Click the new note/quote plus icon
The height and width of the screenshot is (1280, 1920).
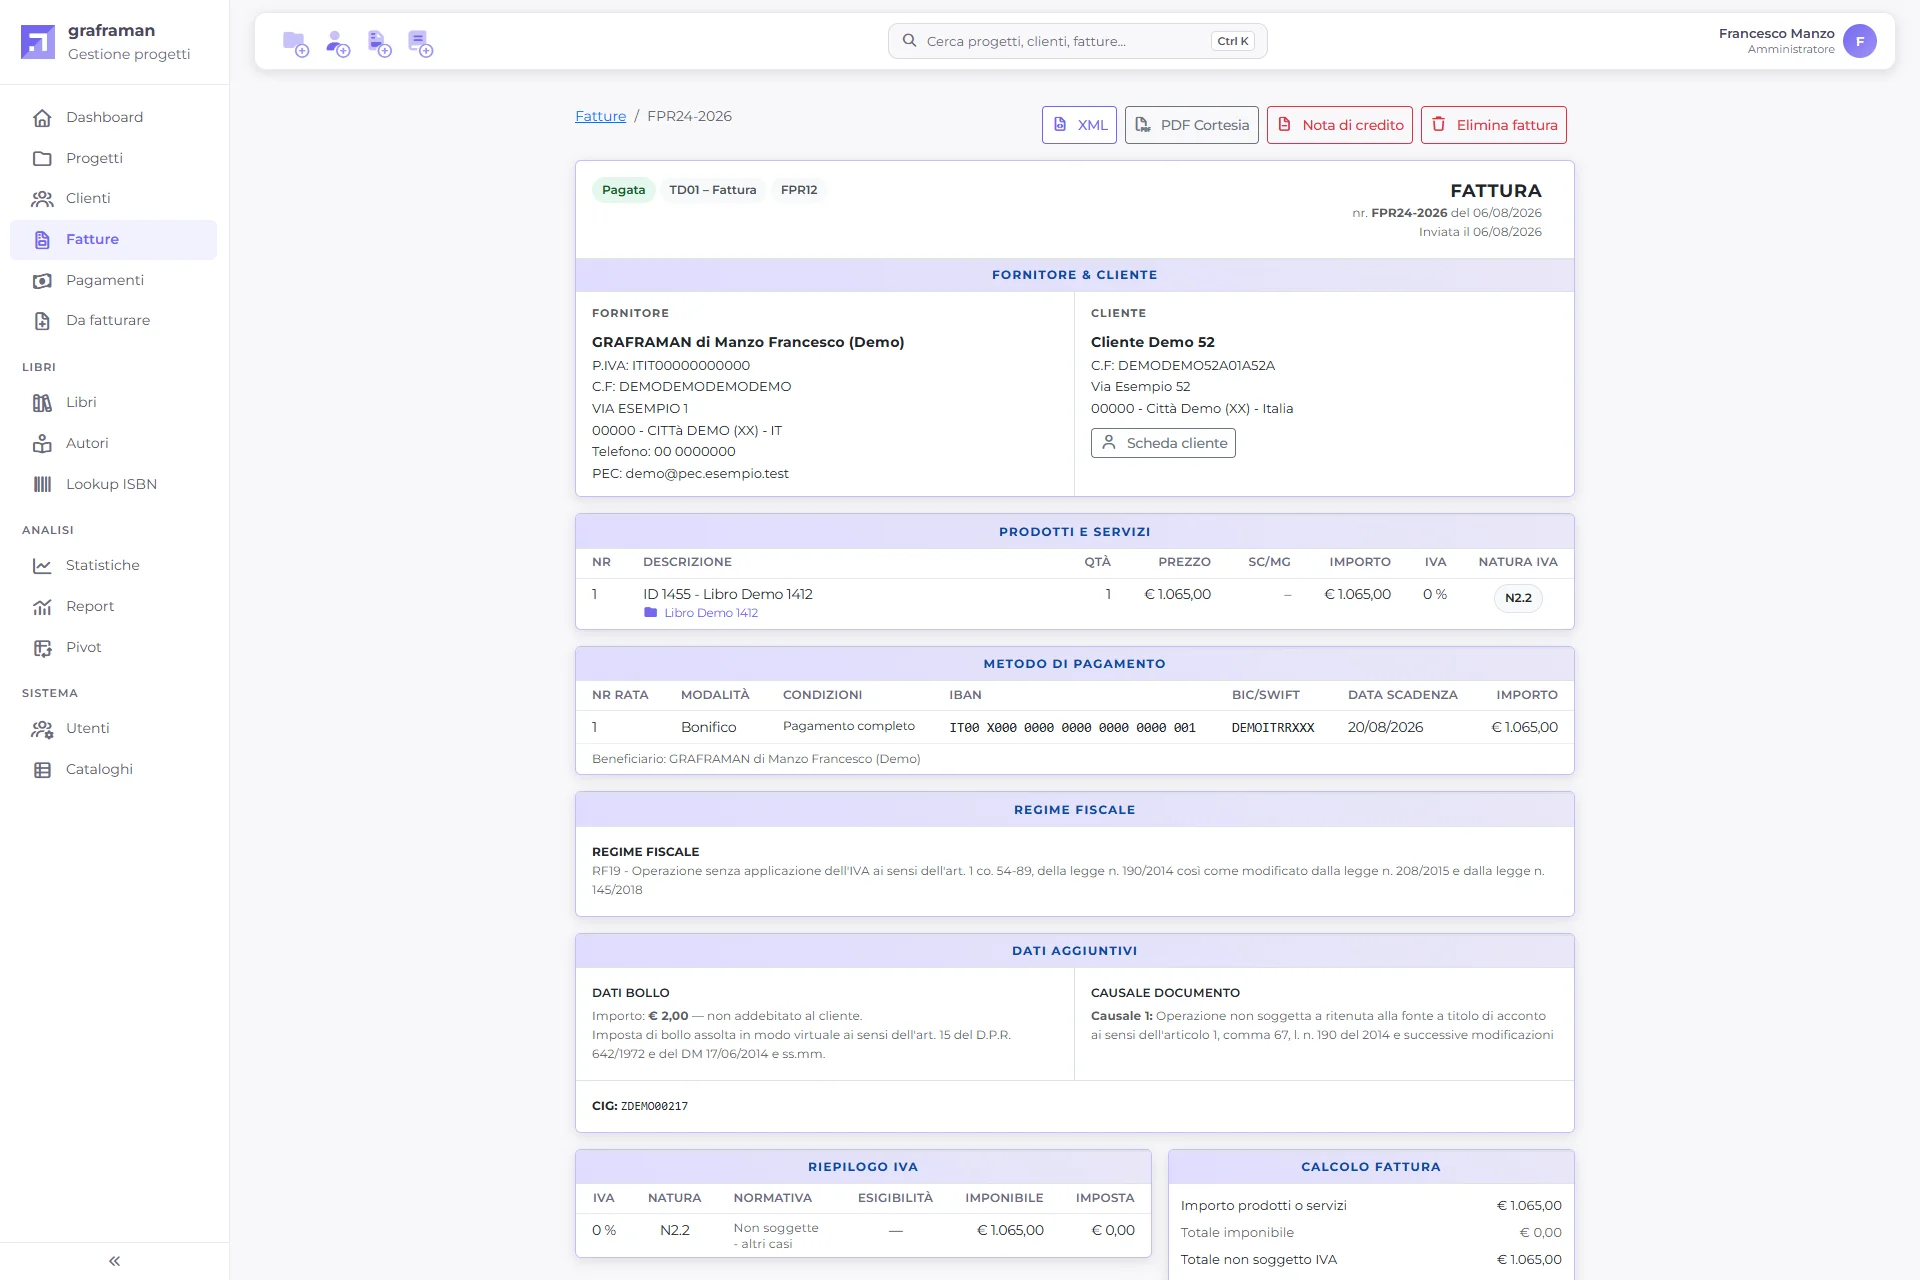[421, 43]
